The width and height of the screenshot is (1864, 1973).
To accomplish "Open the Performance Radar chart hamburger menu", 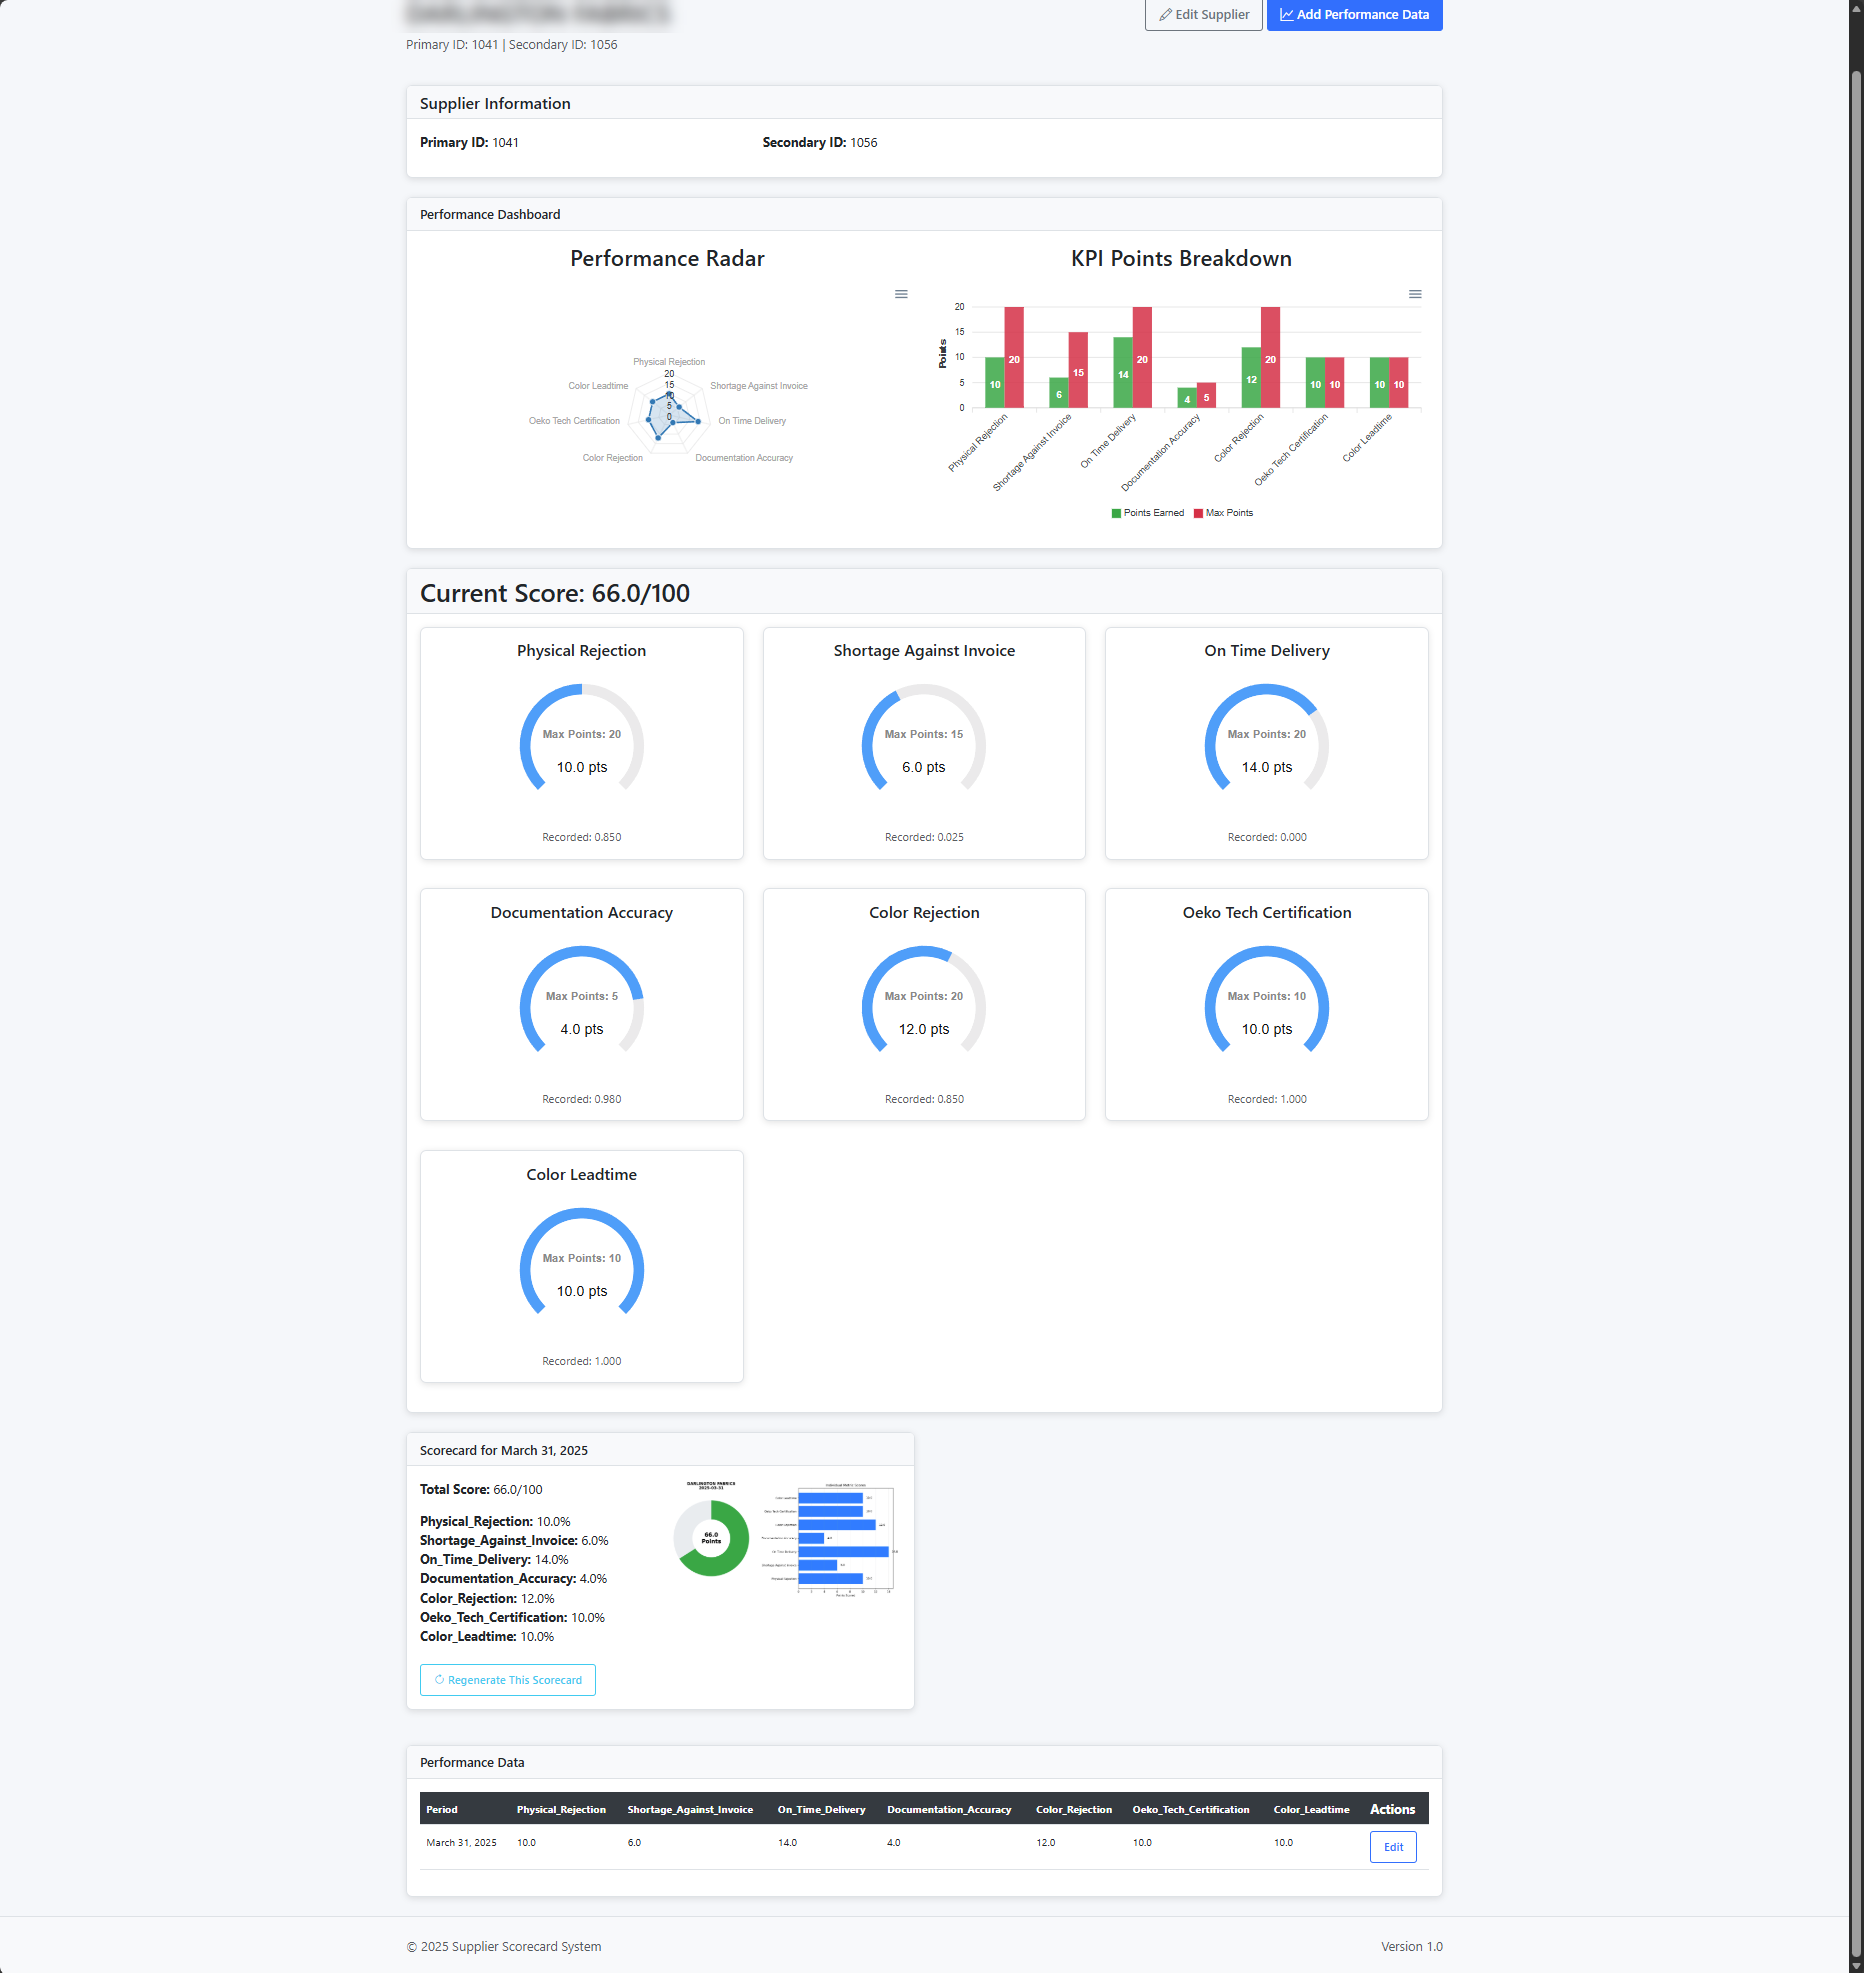I will [901, 294].
